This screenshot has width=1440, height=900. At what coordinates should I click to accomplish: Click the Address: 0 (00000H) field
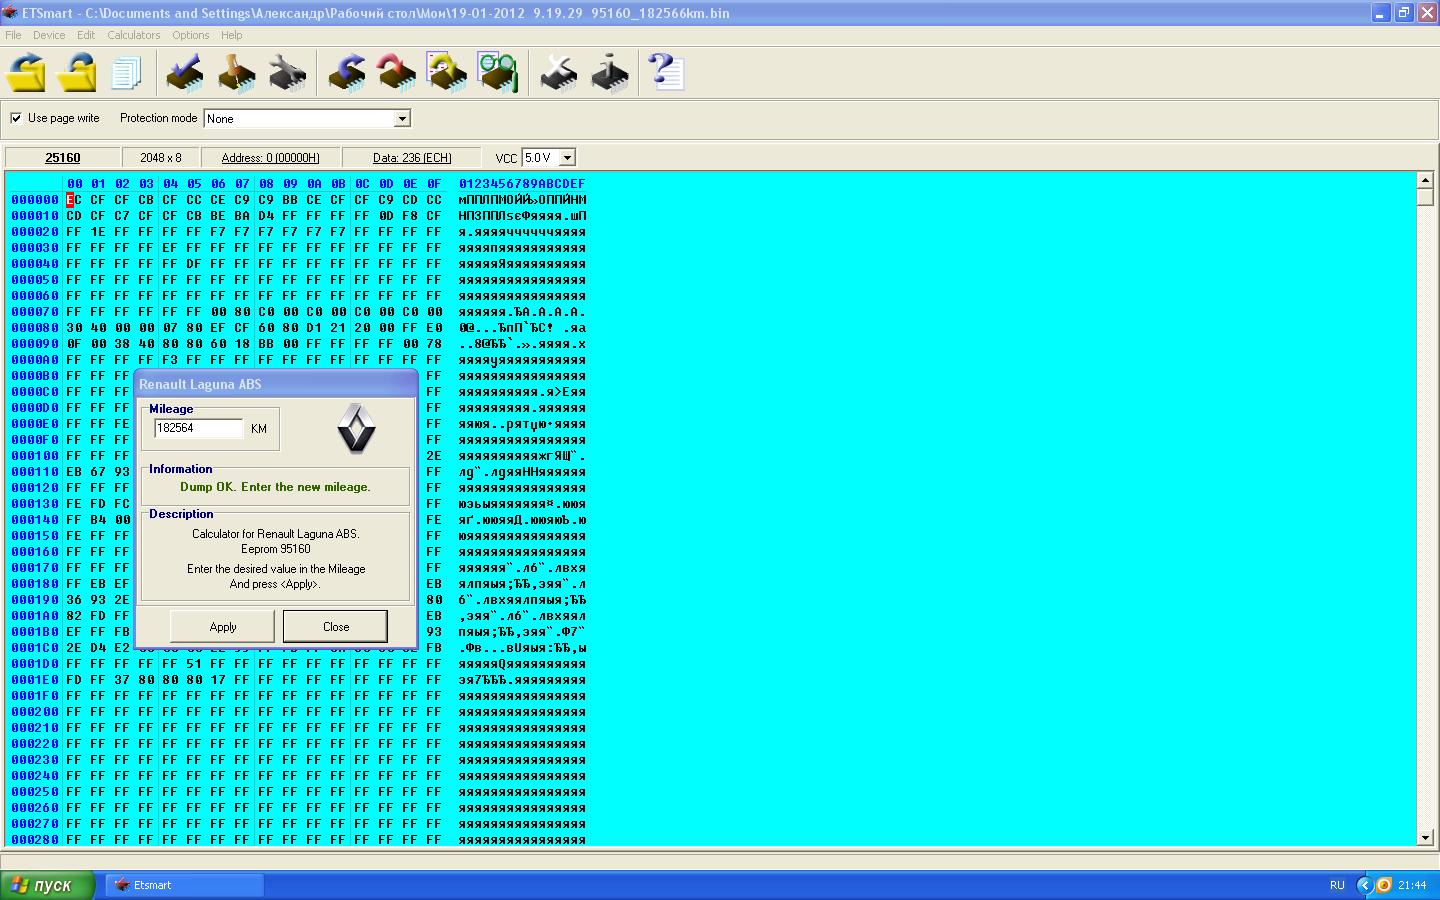coord(270,158)
